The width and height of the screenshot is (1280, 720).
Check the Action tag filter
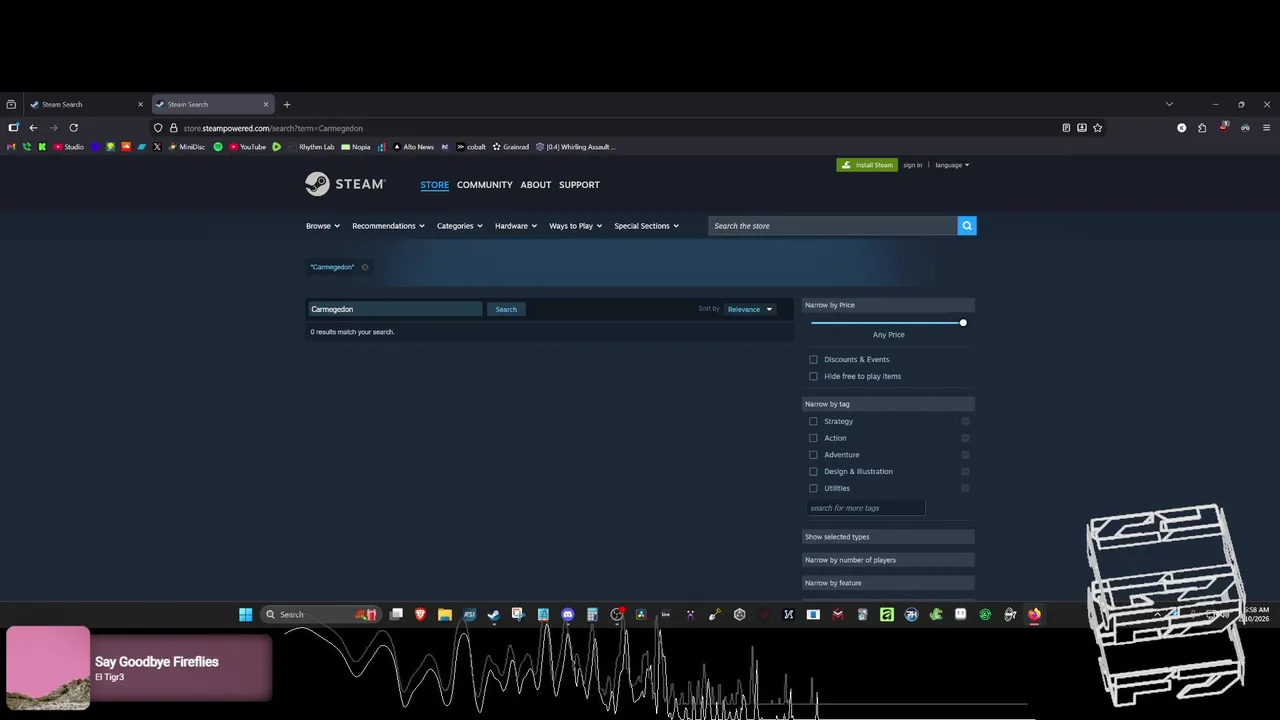pos(813,438)
